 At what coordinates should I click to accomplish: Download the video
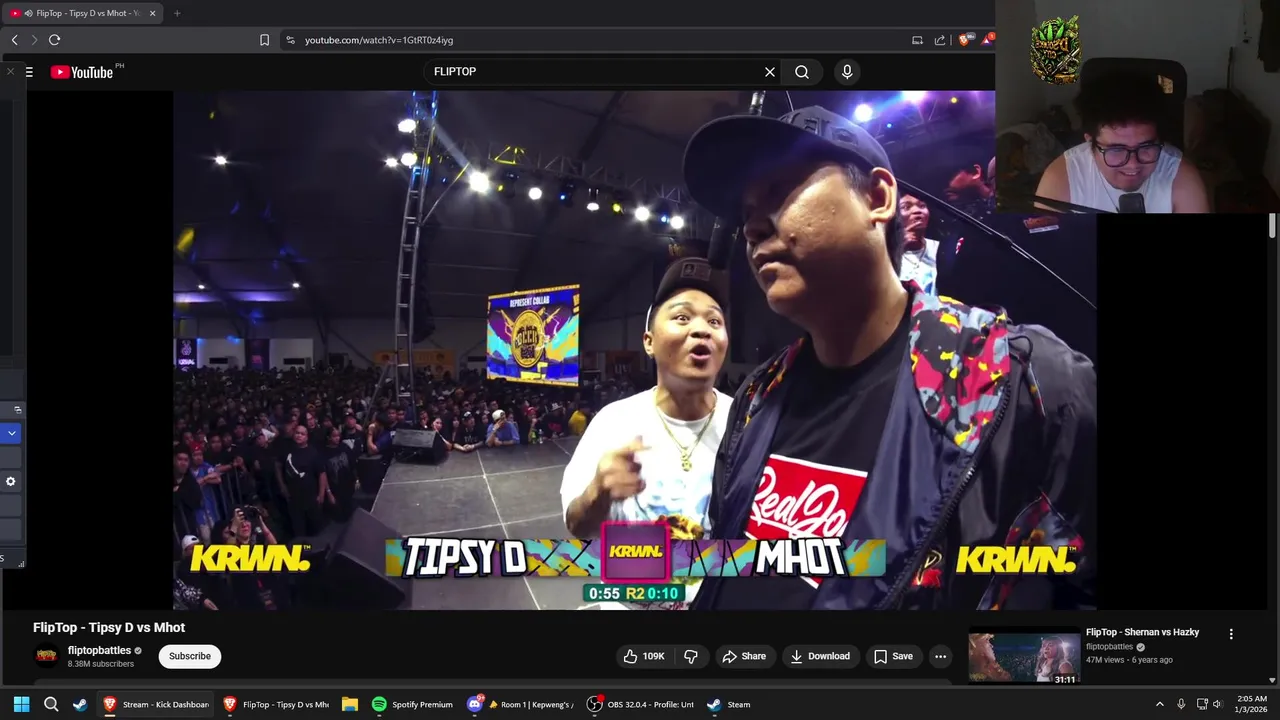pos(820,656)
